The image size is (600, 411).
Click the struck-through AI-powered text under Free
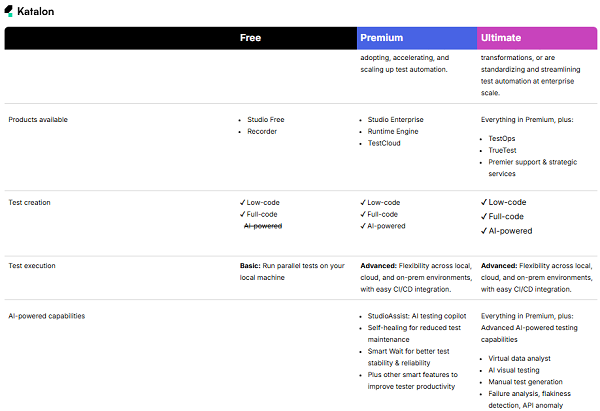(263, 226)
